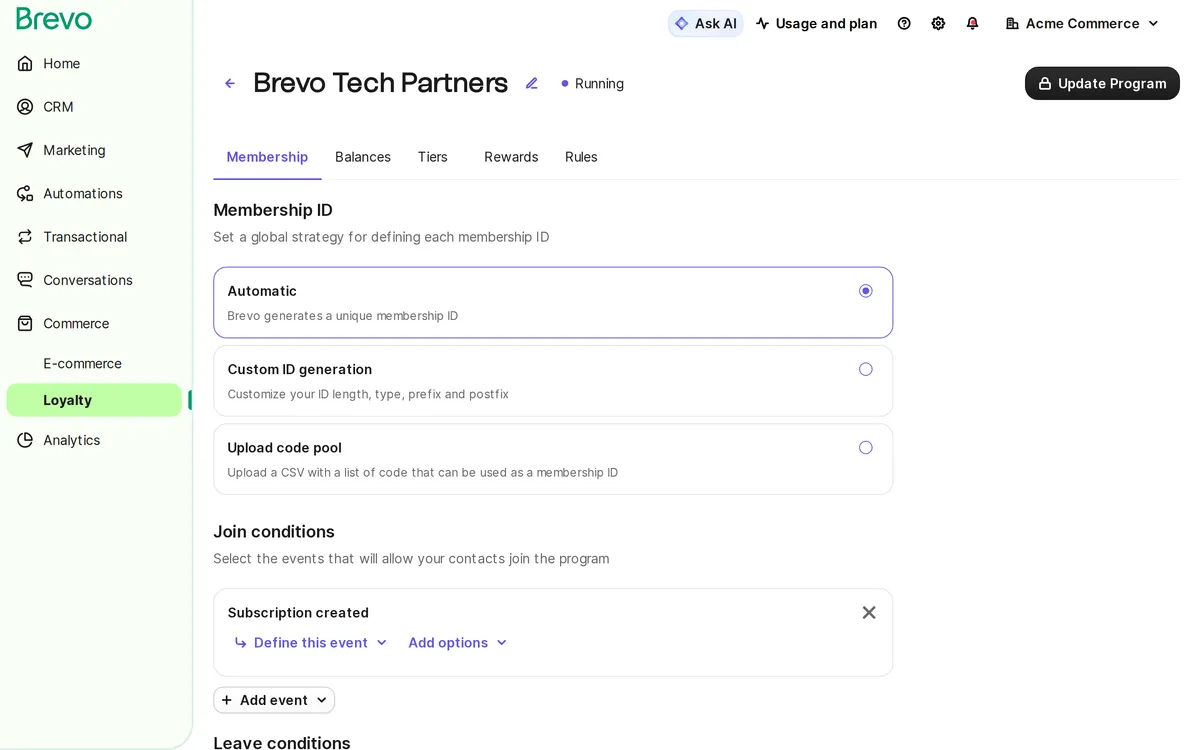Expand the Add options chevron
This screenshot has height=750, width=1200.
click(502, 643)
